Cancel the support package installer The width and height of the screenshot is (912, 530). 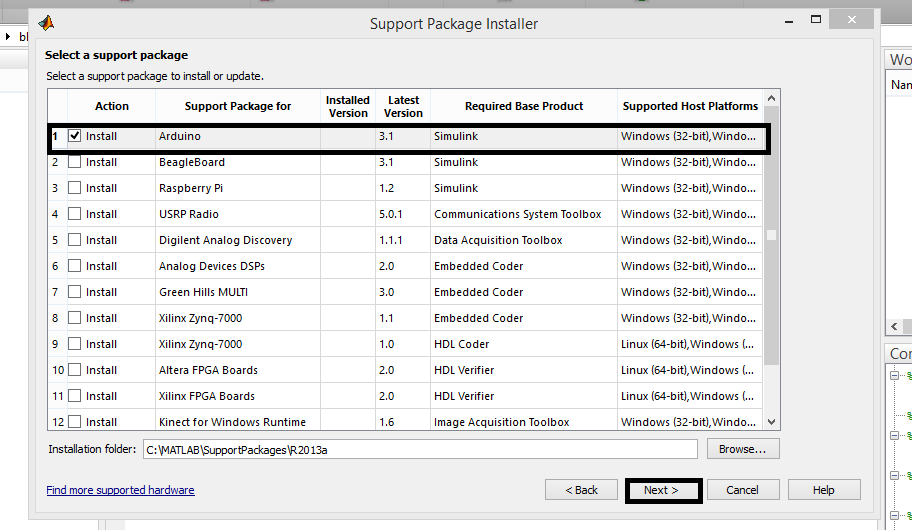[742, 490]
